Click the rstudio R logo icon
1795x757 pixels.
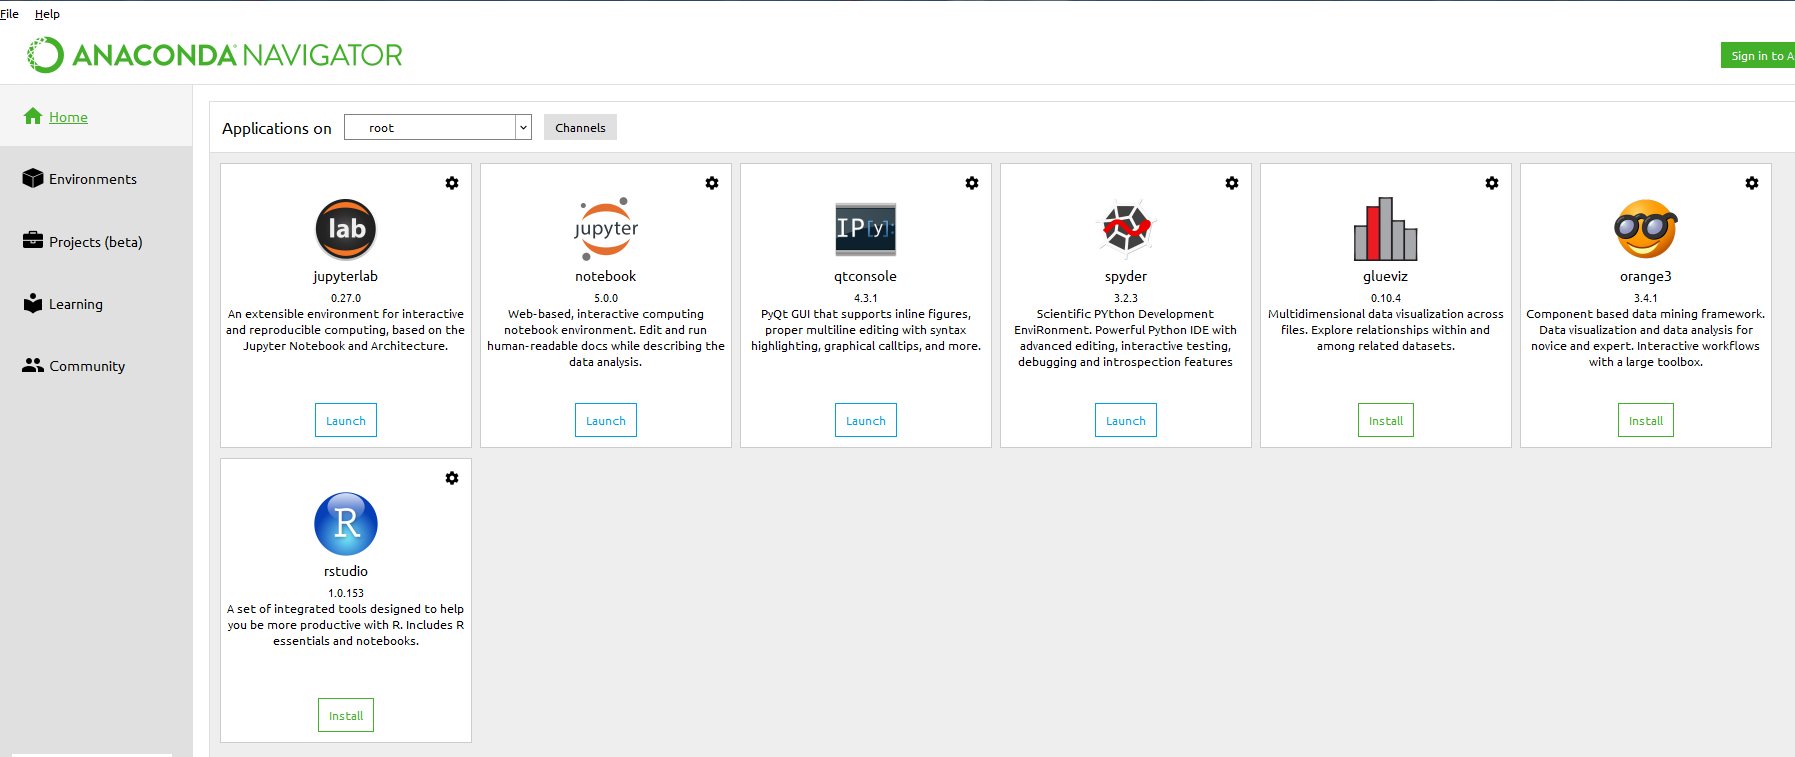[346, 524]
